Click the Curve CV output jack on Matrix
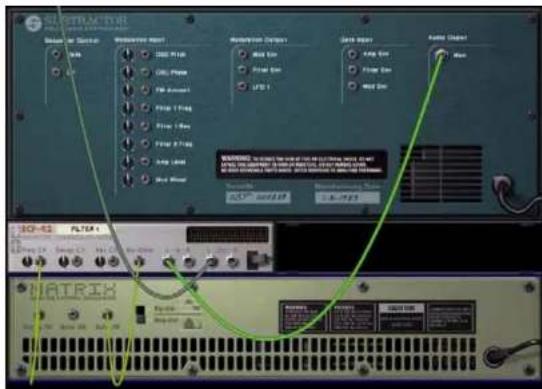 [x=40, y=315]
